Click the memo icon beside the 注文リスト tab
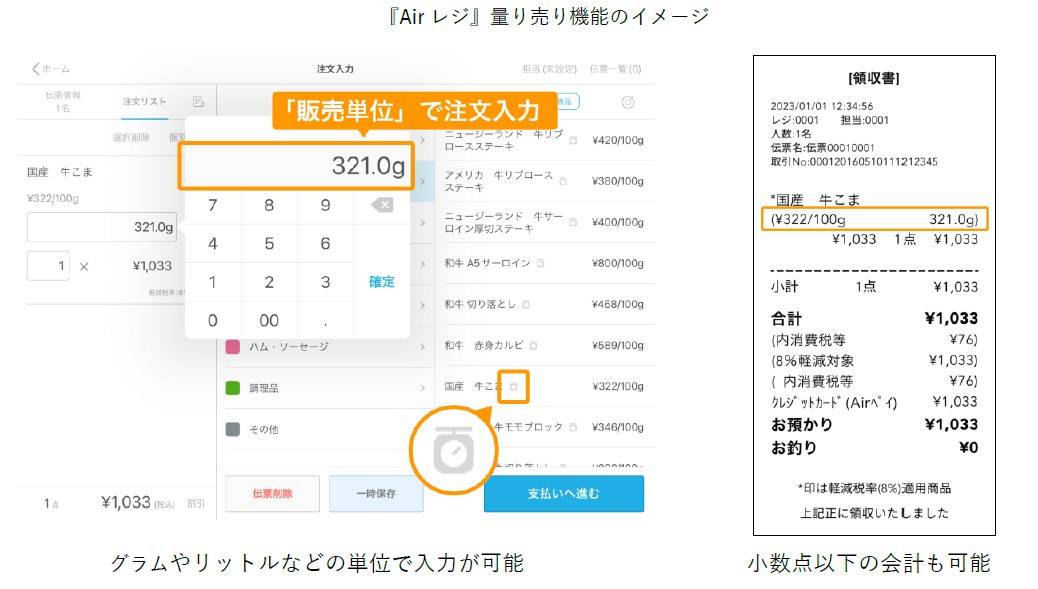This screenshot has width=1038, height=589. click(196, 101)
